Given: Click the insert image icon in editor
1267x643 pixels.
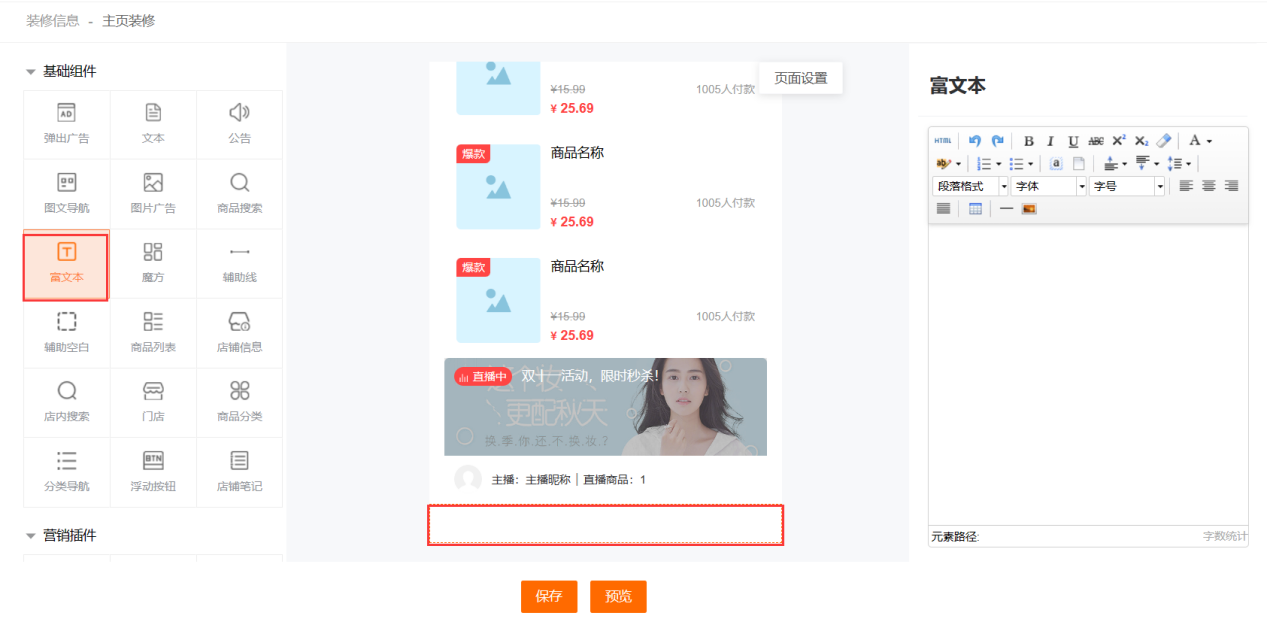Looking at the screenshot, I should point(1028,209).
